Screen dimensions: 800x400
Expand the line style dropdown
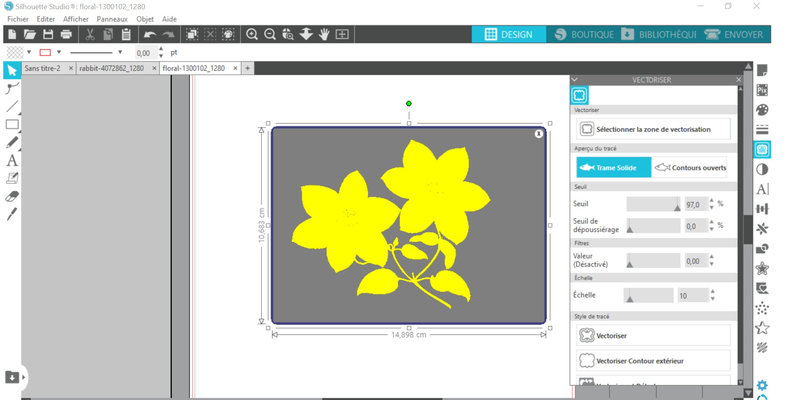pos(121,52)
